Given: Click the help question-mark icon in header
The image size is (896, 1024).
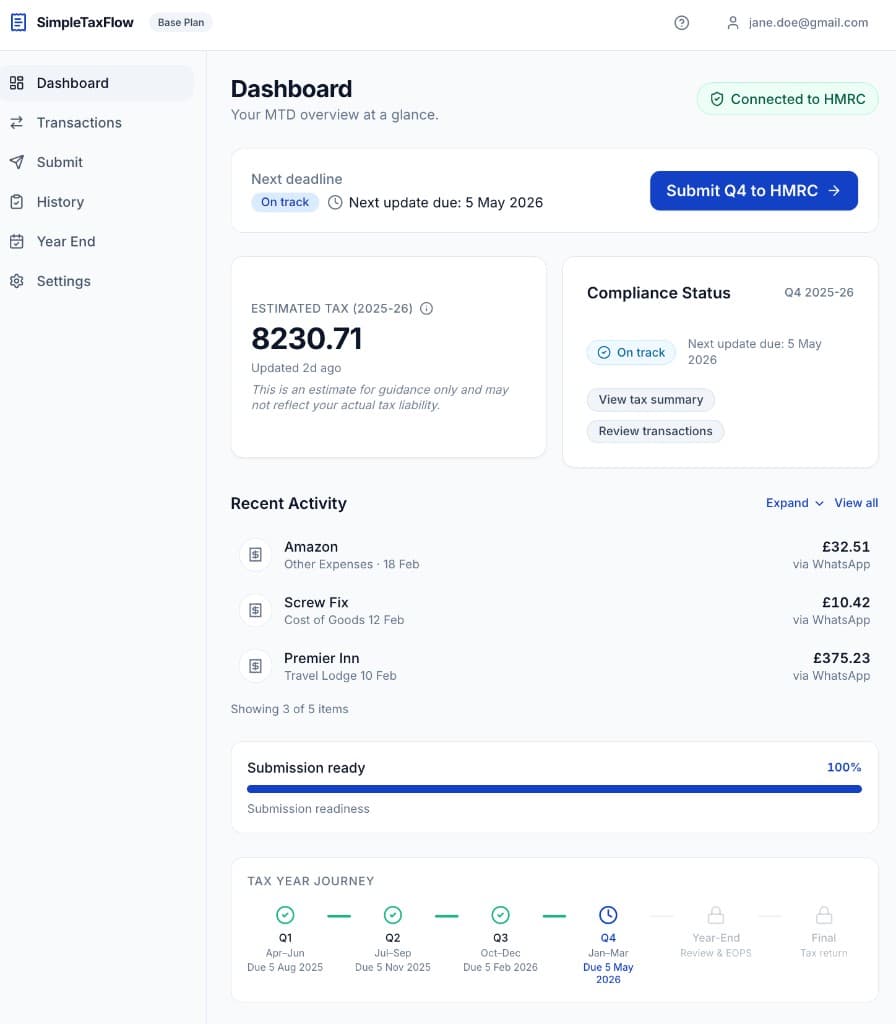Looking at the screenshot, I should click(682, 22).
